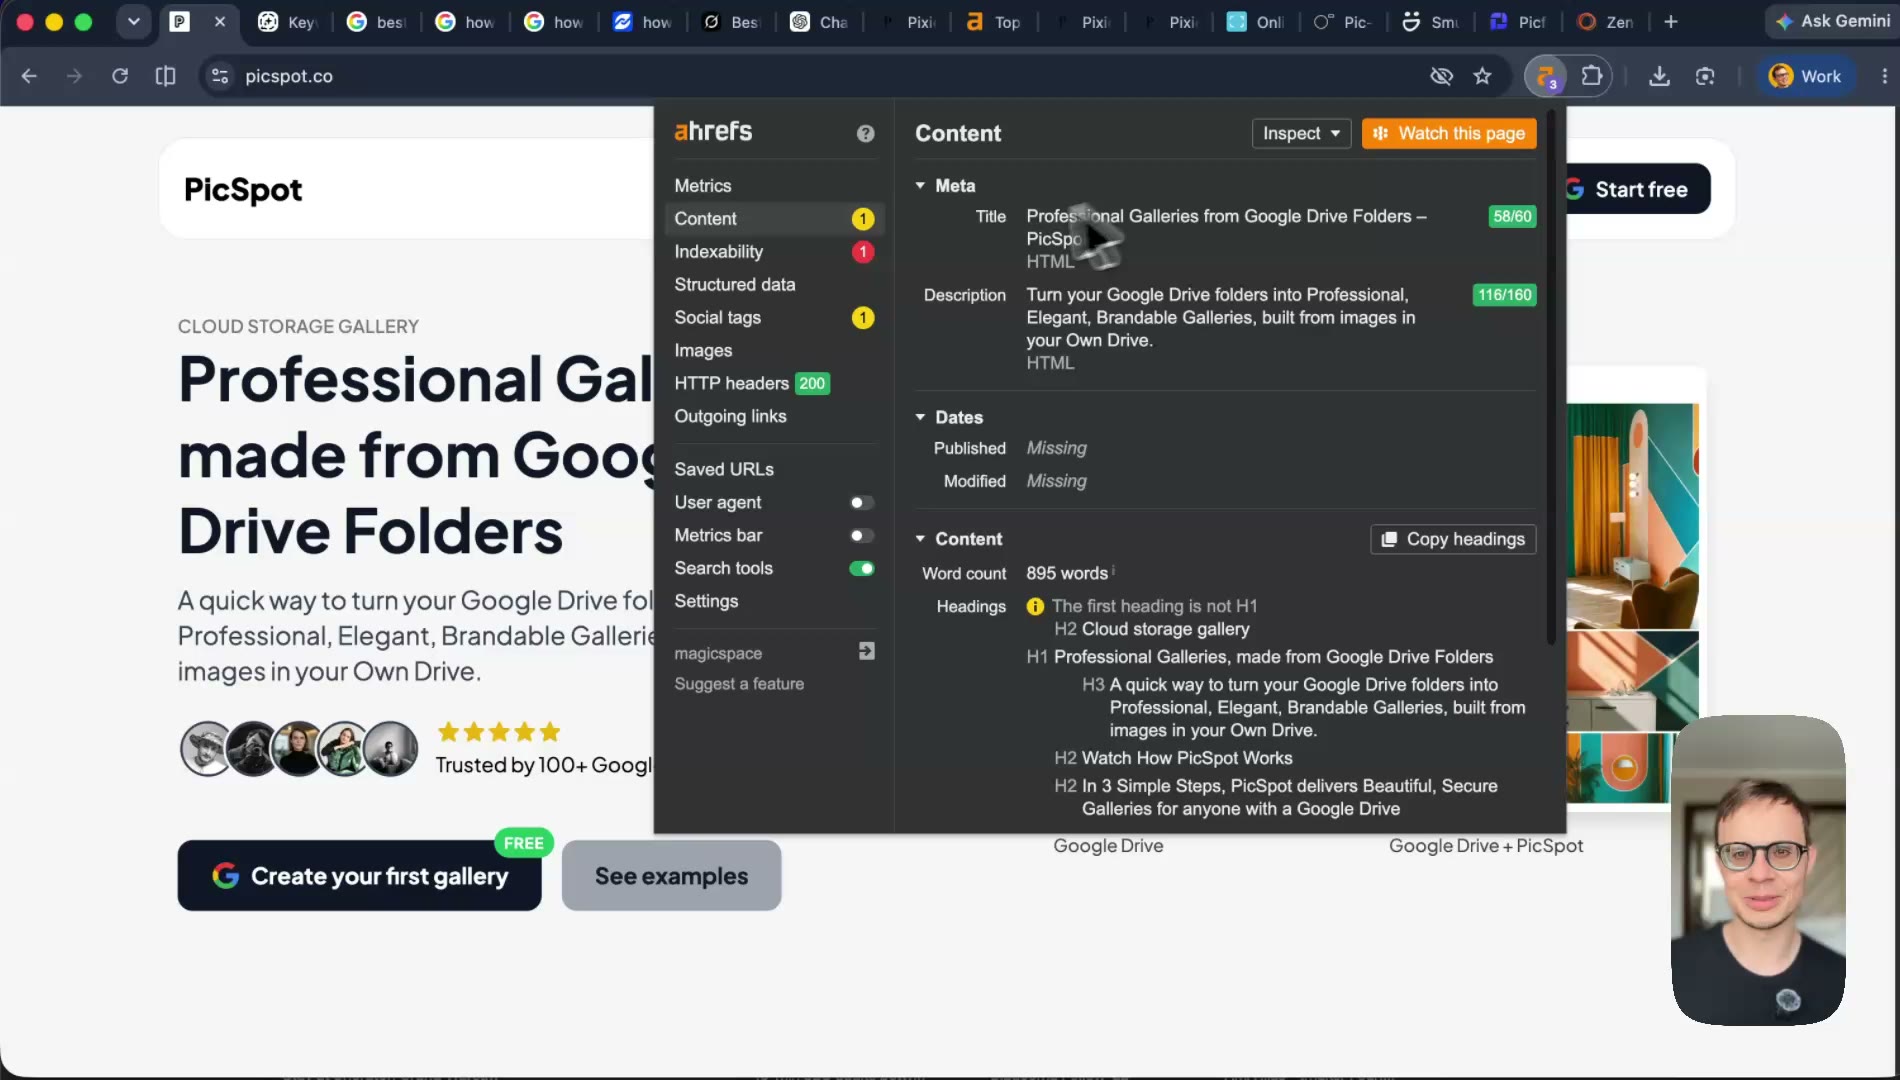1900x1080 pixels.
Task: Collapse the Dates section
Action: click(x=920, y=417)
